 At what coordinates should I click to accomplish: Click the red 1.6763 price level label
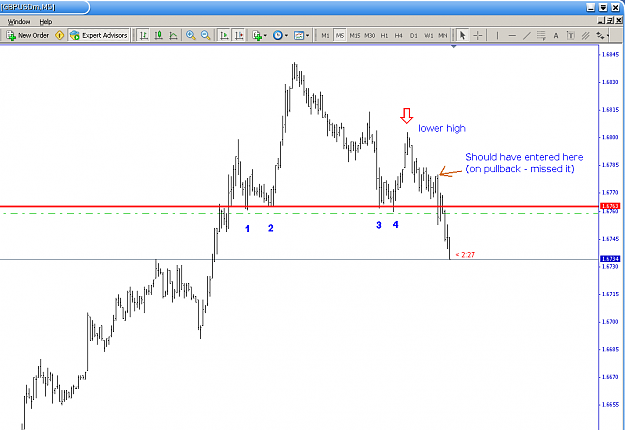609,206
